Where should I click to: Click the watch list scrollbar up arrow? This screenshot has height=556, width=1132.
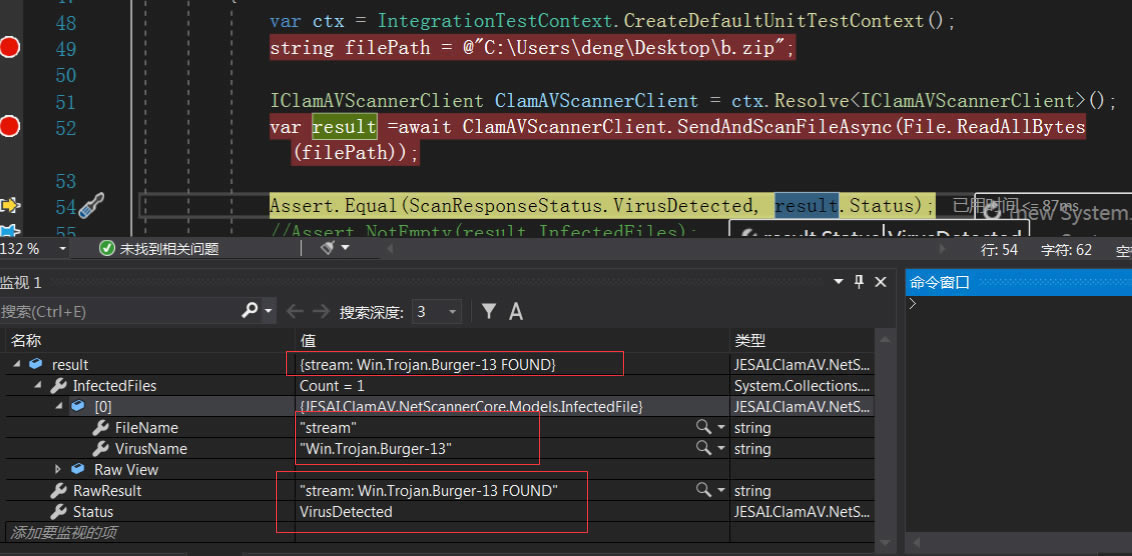(x=885, y=340)
